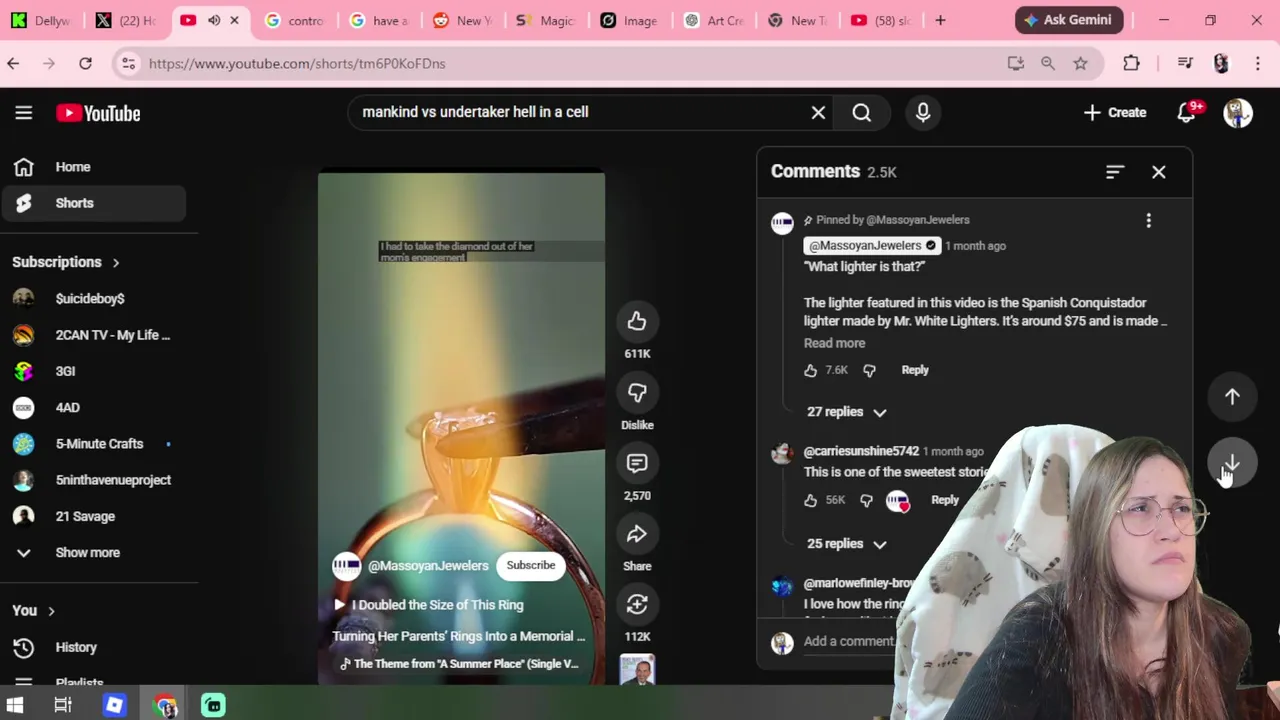Open 4AD channel subscription
The image size is (1280, 720).
(x=93, y=408)
